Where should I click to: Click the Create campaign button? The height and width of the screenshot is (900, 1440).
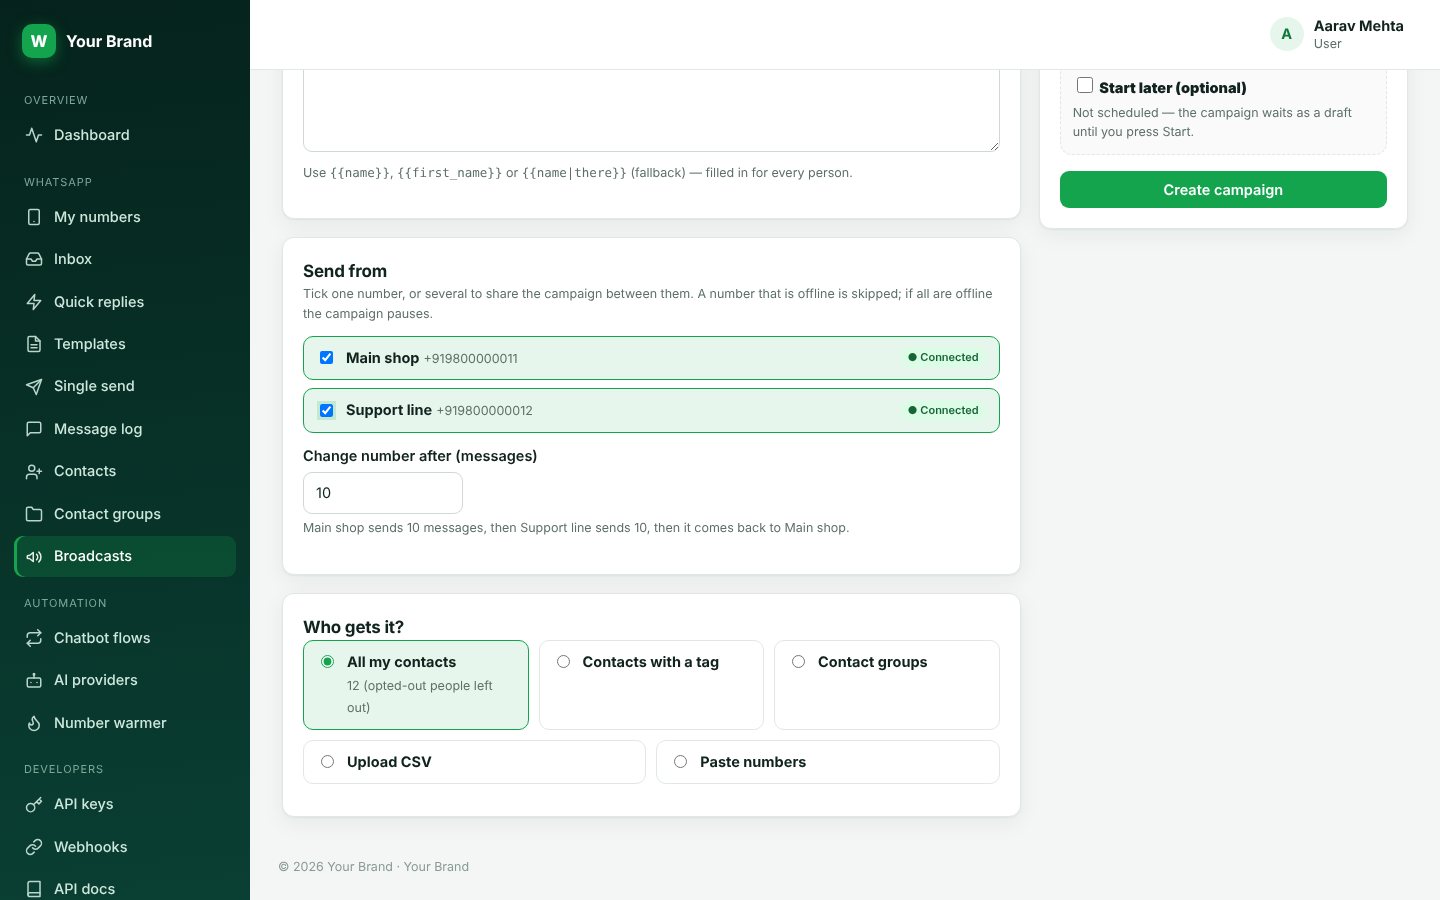coord(1223,190)
